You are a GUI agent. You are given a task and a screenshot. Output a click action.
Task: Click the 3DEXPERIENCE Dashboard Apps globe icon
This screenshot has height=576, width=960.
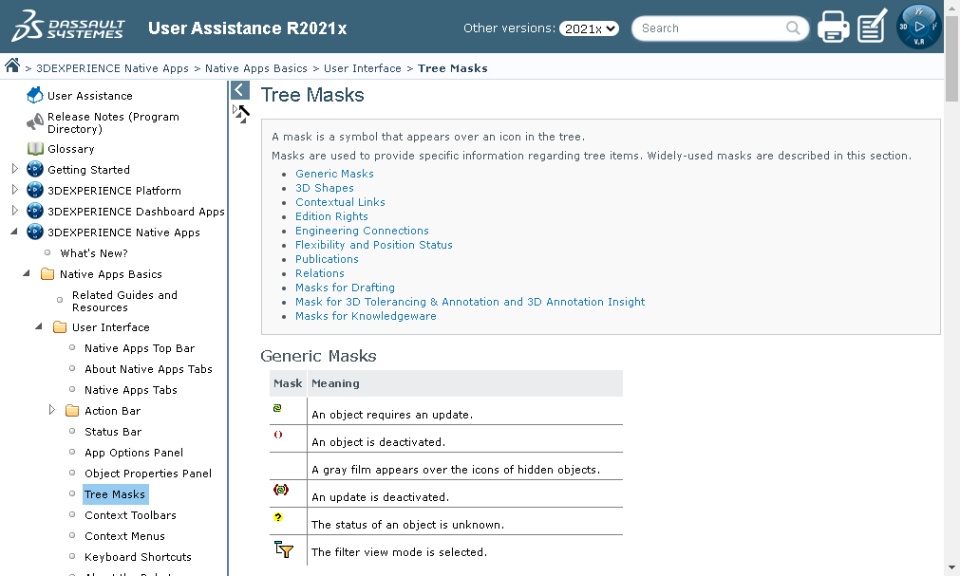(x=35, y=211)
